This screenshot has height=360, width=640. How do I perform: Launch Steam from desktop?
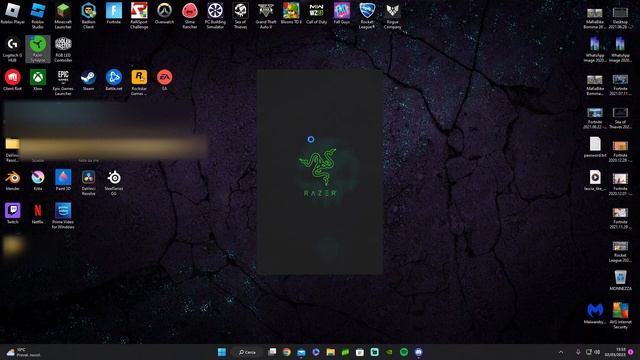click(89, 80)
